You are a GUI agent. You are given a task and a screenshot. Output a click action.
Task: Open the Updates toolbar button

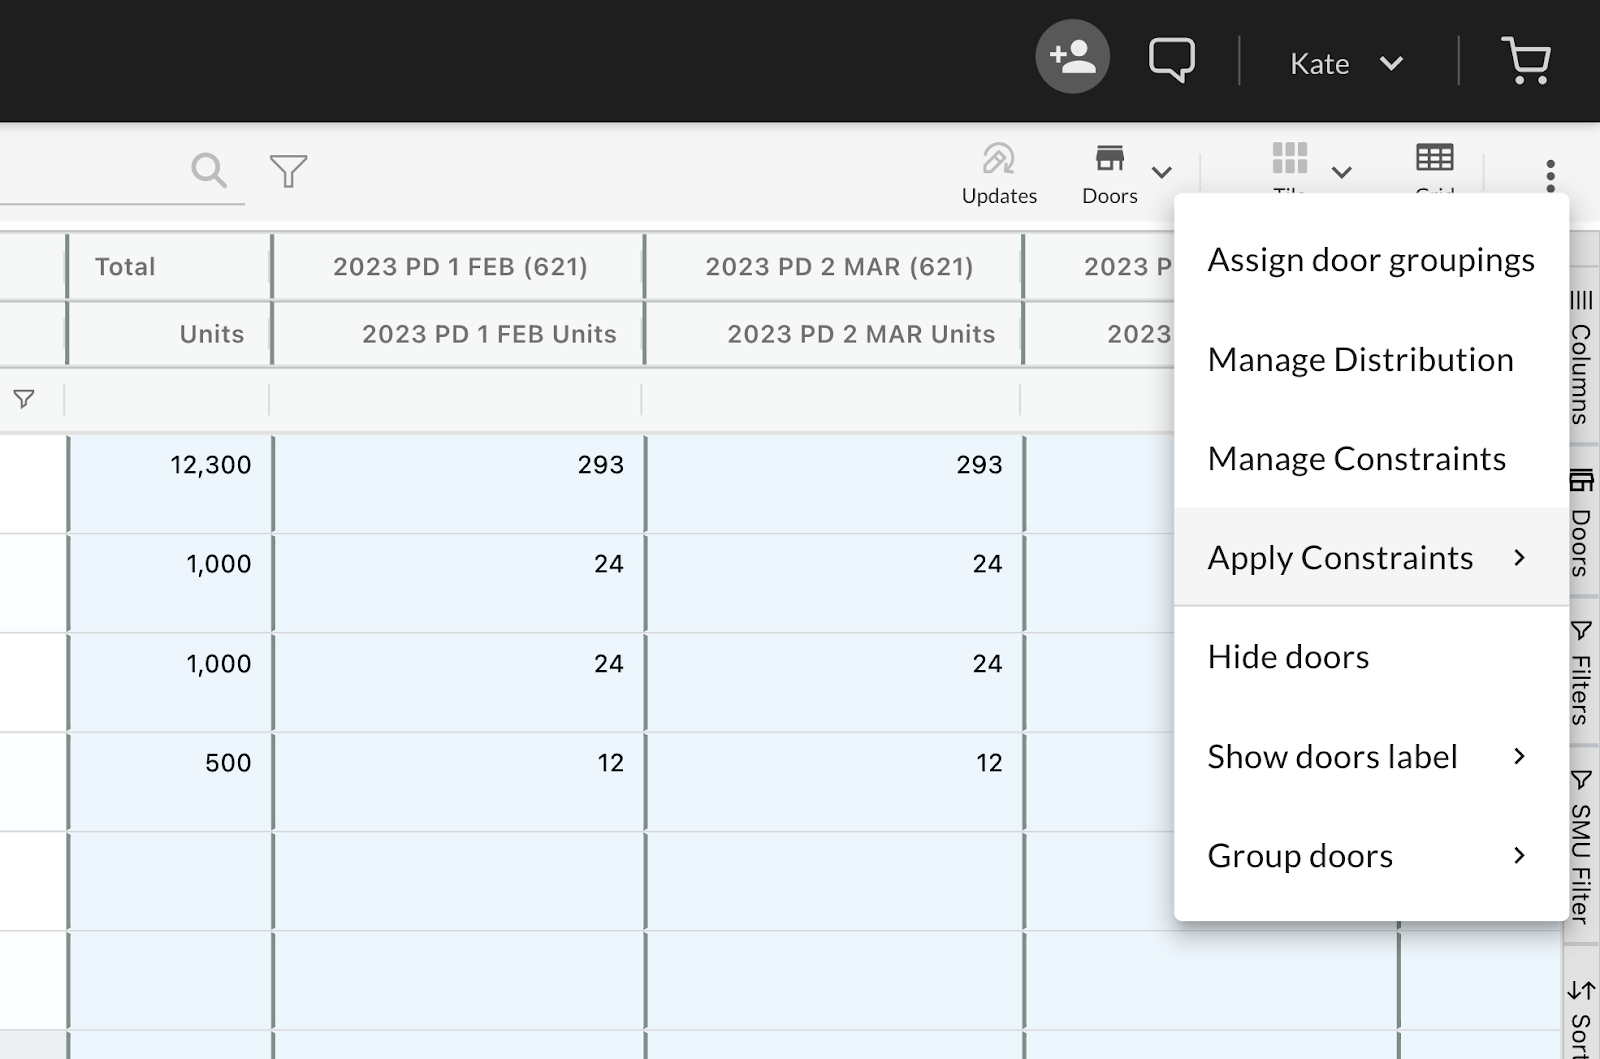998,173
